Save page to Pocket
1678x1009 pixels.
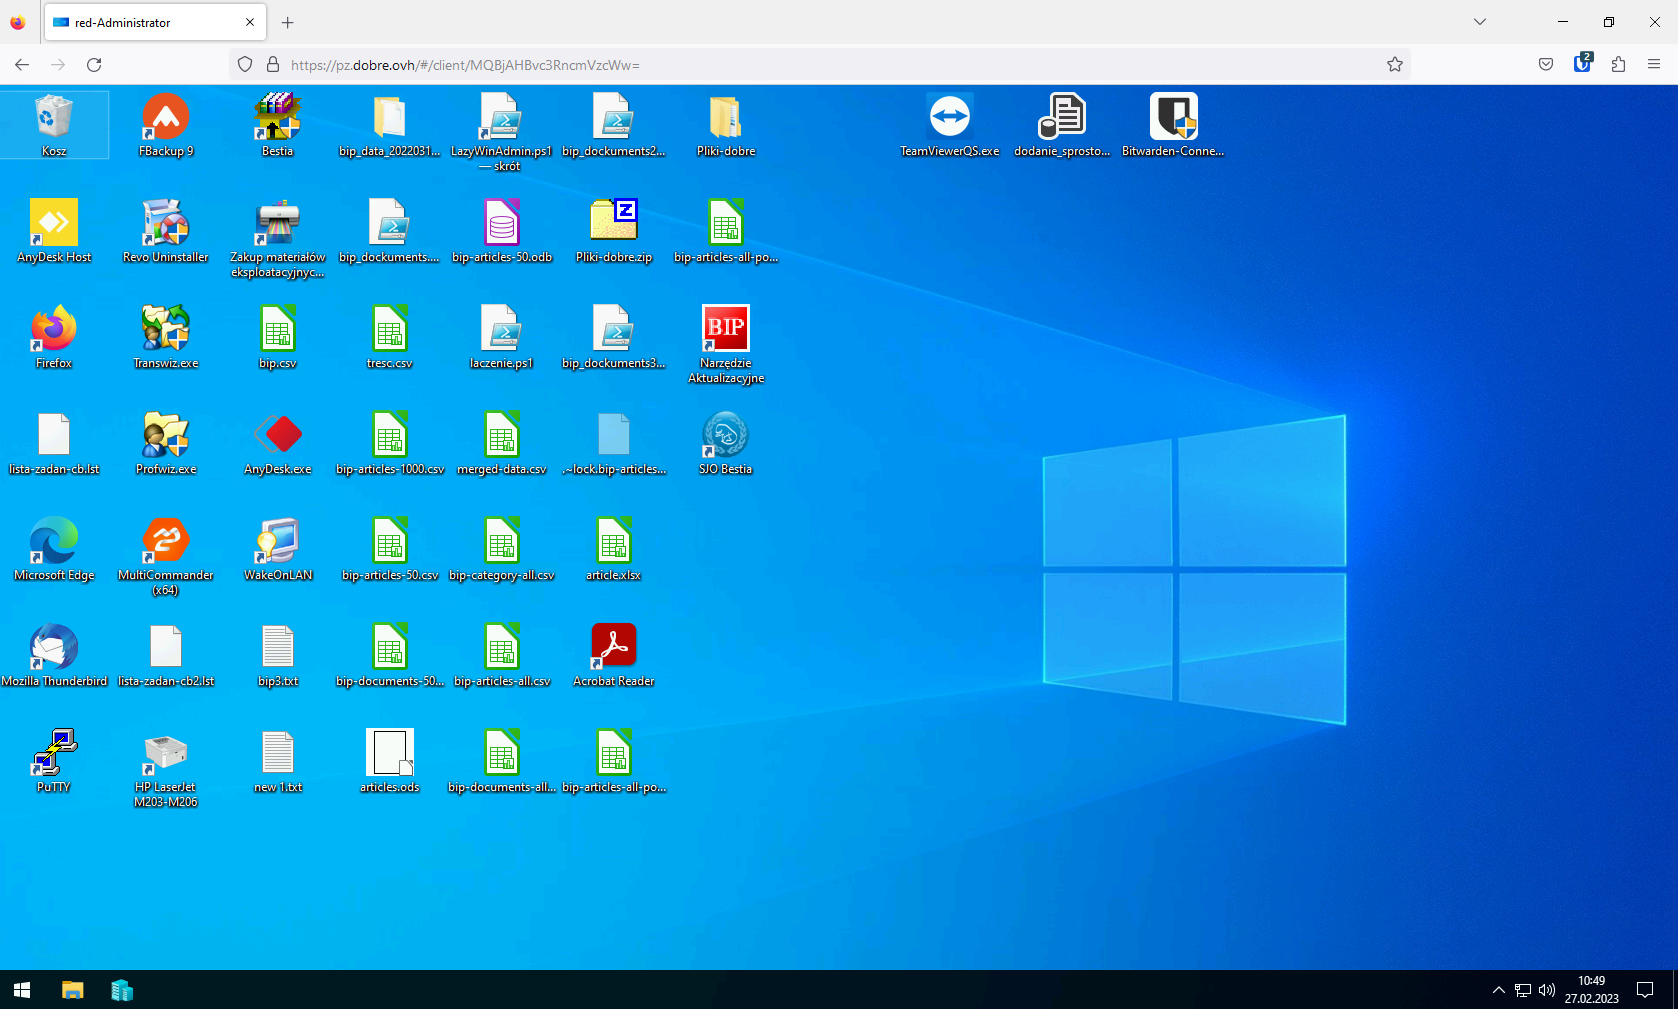tap(1546, 65)
